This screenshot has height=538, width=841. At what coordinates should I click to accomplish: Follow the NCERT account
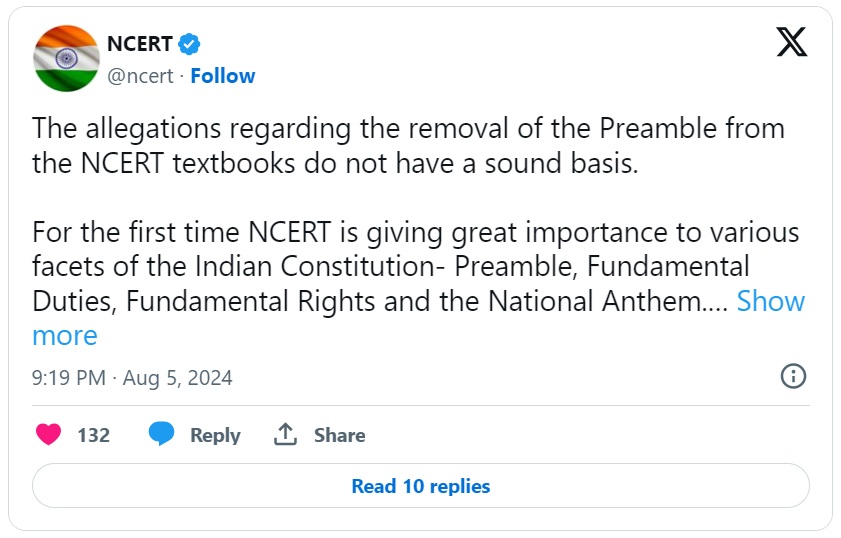(x=222, y=76)
